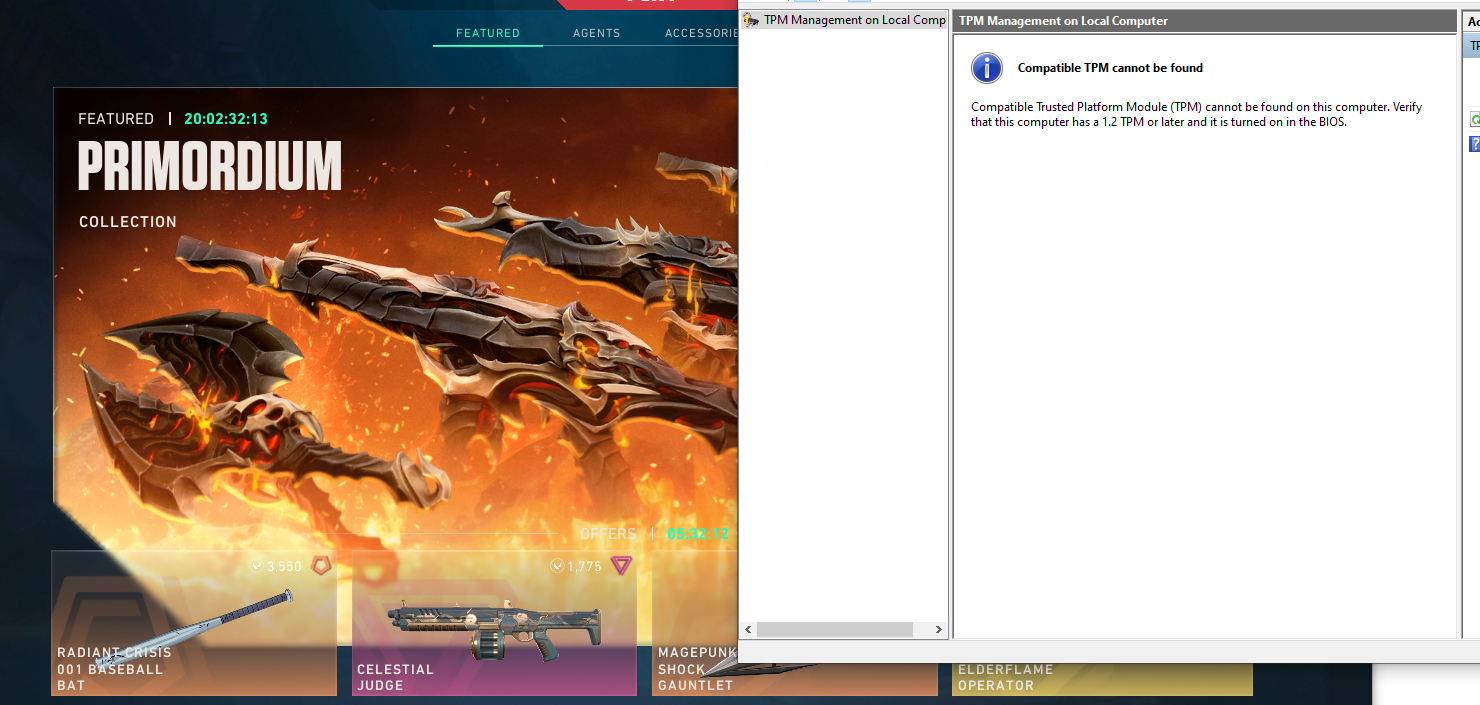Image resolution: width=1480 pixels, height=705 pixels.
Task: Click the OFFERS label above the cards
Action: pos(608,534)
